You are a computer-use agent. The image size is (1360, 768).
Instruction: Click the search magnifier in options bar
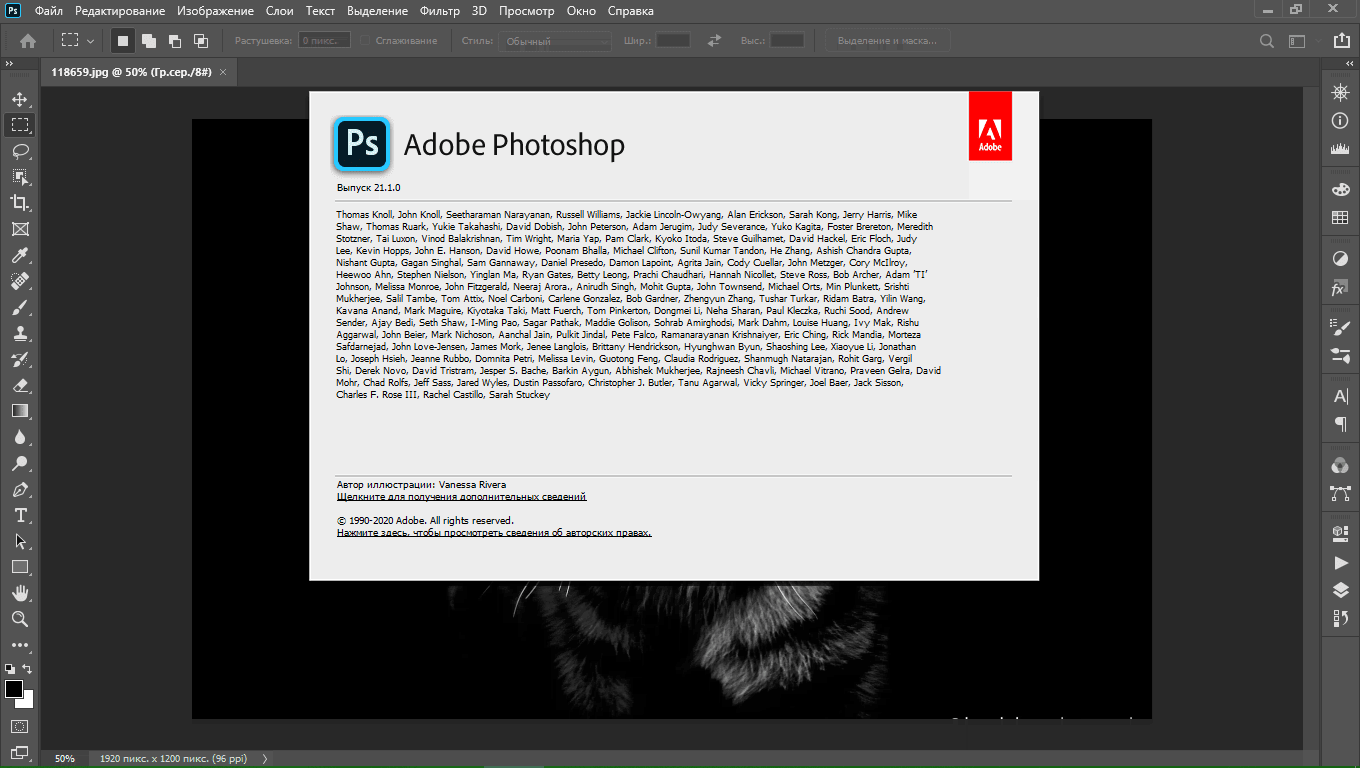click(1267, 41)
